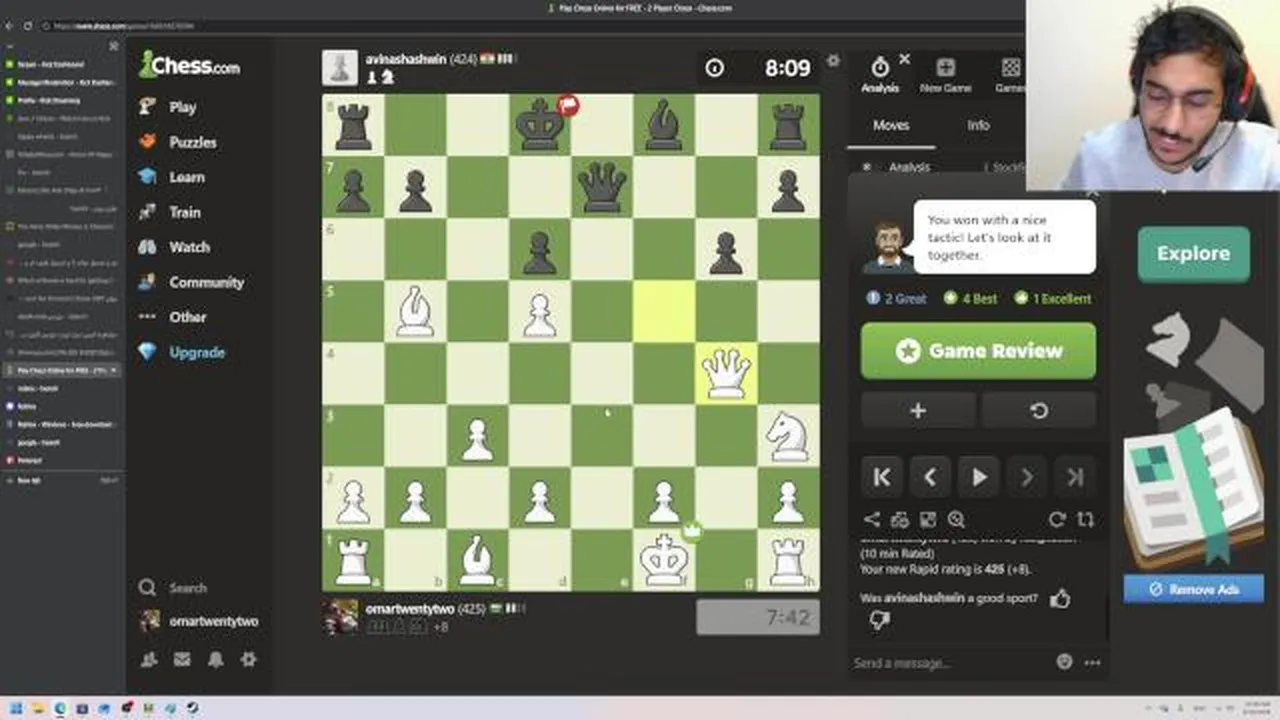Click opponent's avatar above board
The height and width of the screenshot is (720, 1280).
pos(340,67)
